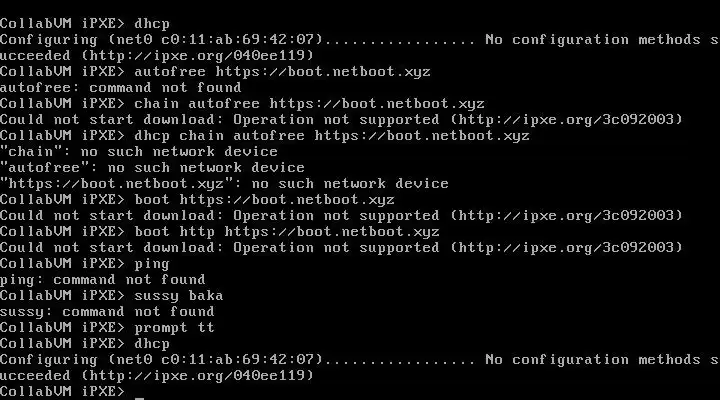Image resolution: width=720 pixels, height=400 pixels.
Task: Click the '"autofree": no such network device' line
Action: point(151,167)
